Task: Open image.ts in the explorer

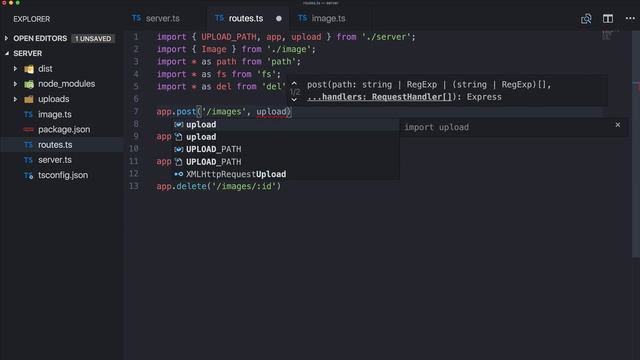Action: click(55, 114)
